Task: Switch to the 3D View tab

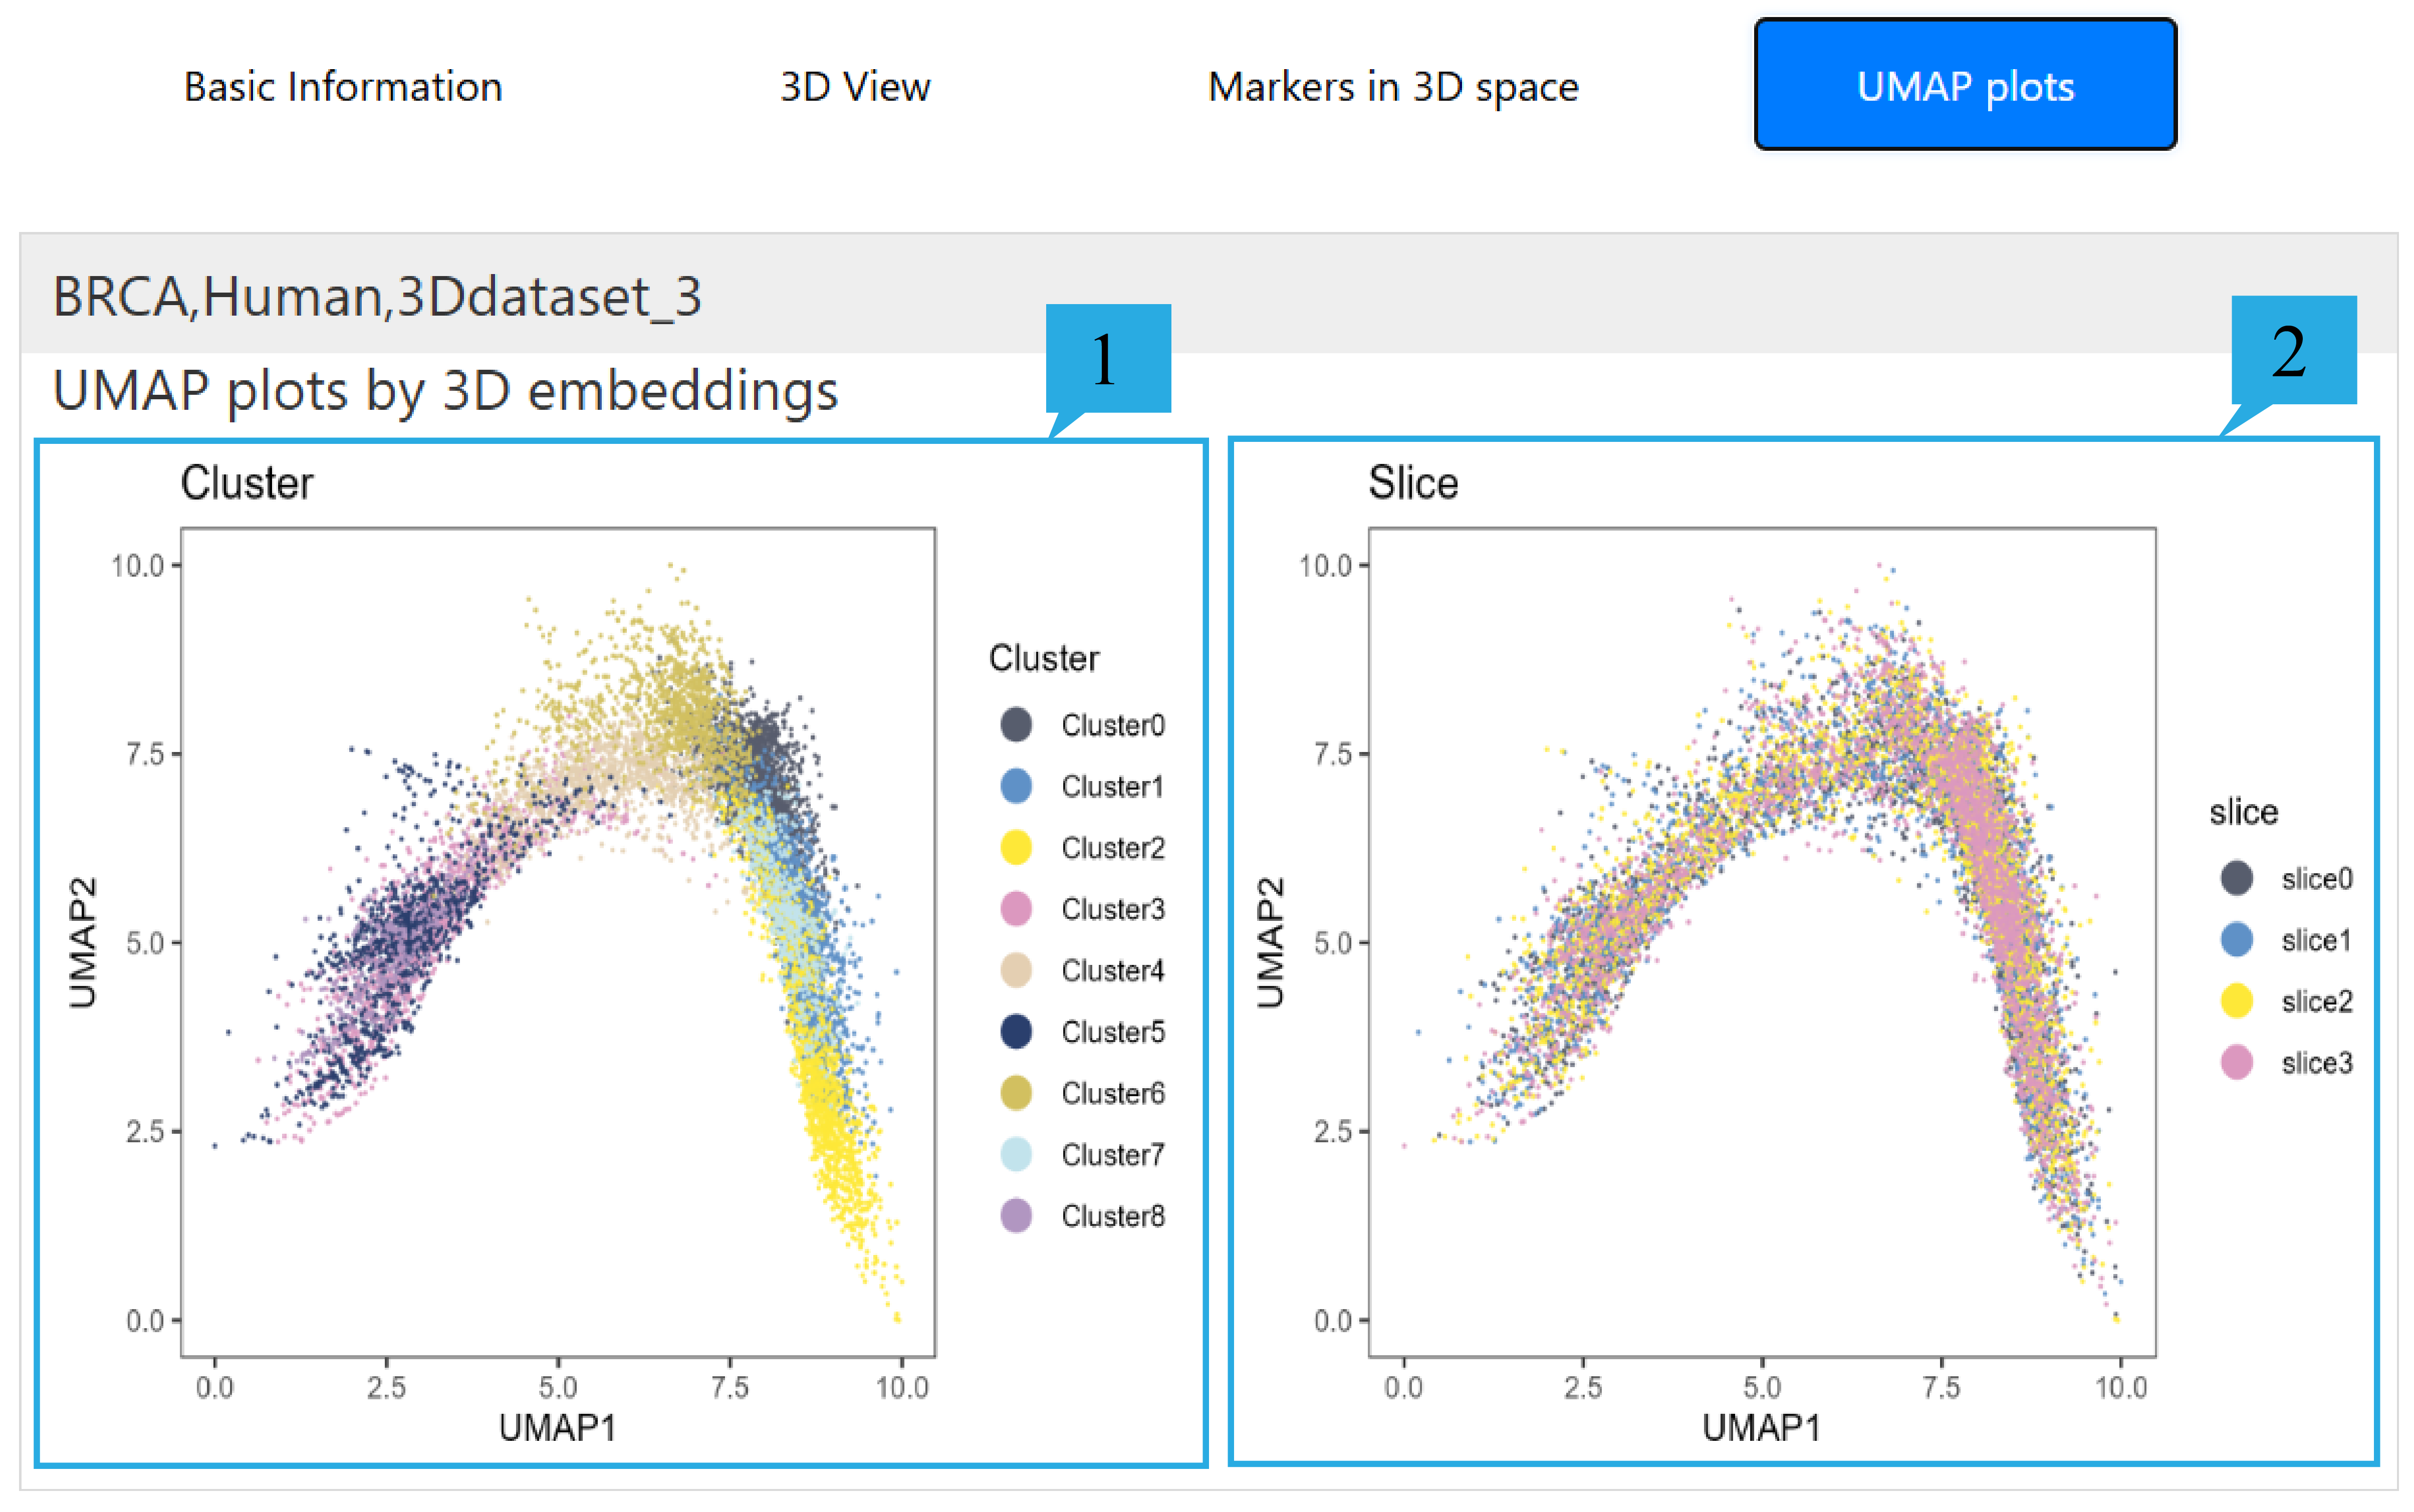Action: click(855, 87)
